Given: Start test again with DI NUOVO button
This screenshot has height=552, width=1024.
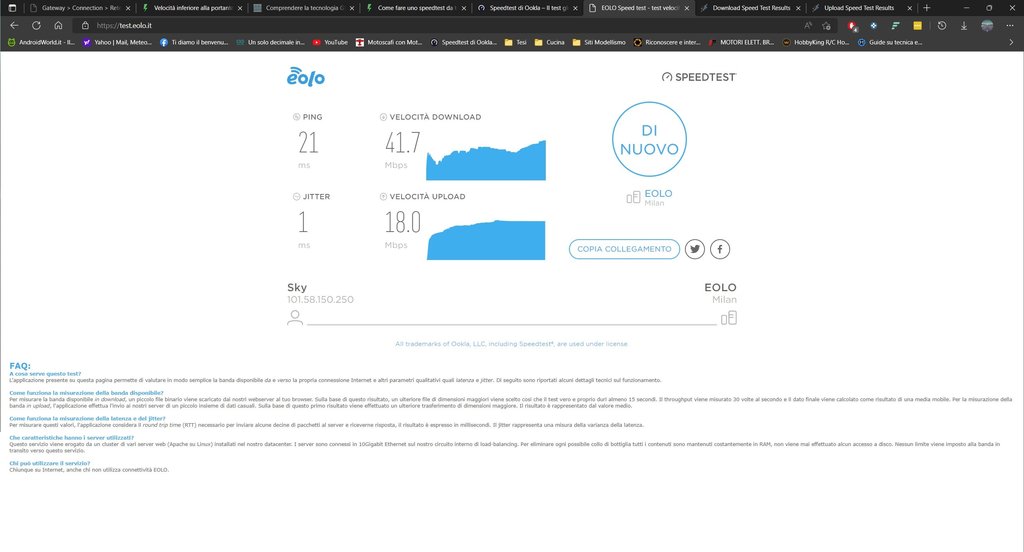Looking at the screenshot, I should pyautogui.click(x=649, y=139).
